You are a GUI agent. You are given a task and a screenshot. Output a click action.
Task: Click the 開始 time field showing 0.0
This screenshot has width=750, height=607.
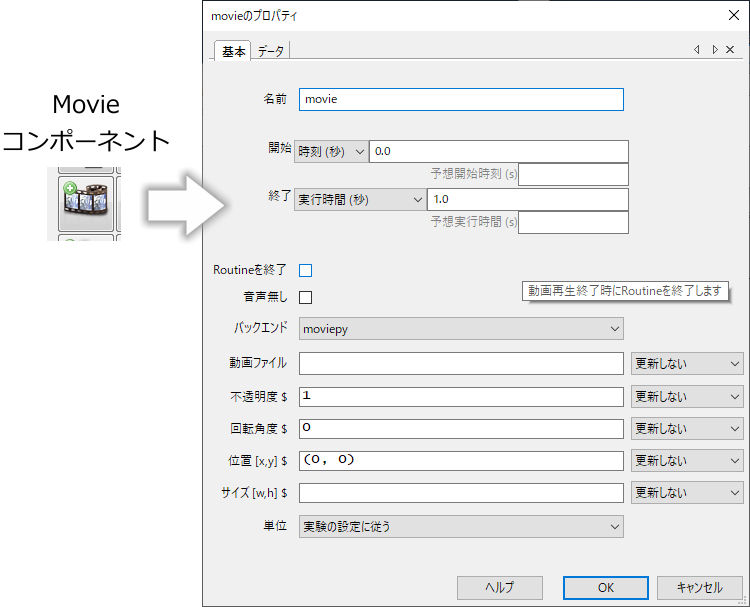498,152
